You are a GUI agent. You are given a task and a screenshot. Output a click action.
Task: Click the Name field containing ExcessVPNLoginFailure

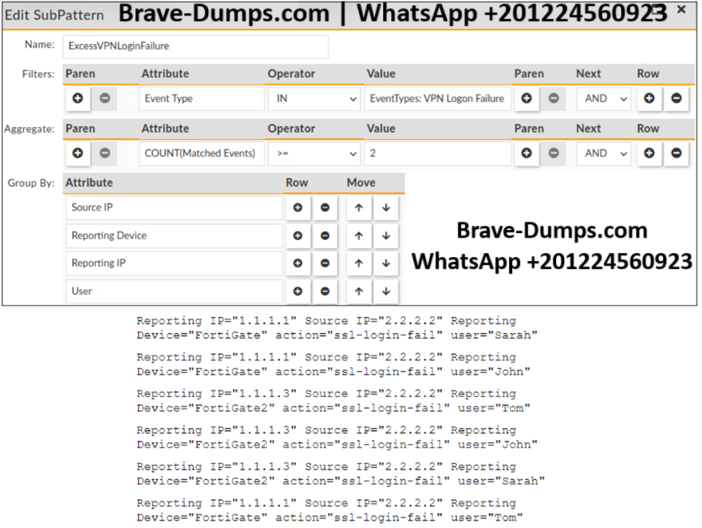coord(195,46)
